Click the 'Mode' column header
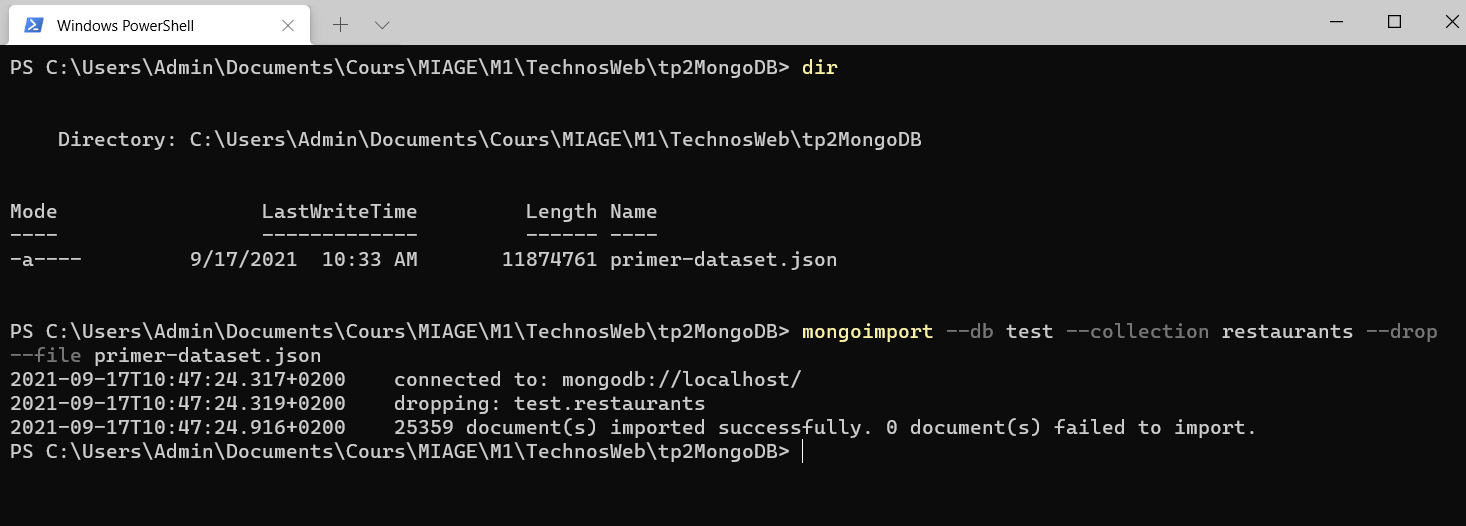Image resolution: width=1466 pixels, height=526 pixels. [x=34, y=211]
